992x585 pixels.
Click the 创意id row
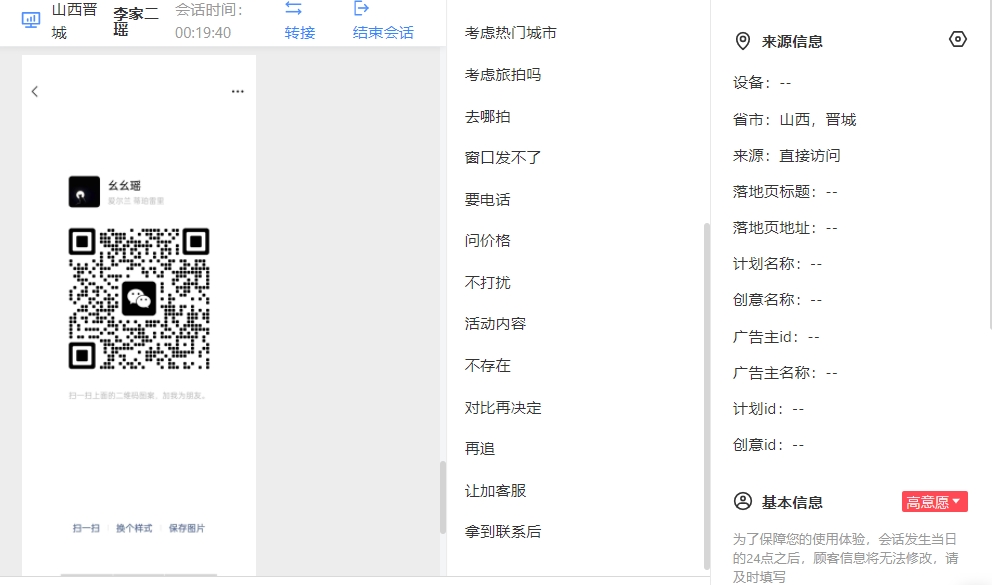[x=769, y=445]
